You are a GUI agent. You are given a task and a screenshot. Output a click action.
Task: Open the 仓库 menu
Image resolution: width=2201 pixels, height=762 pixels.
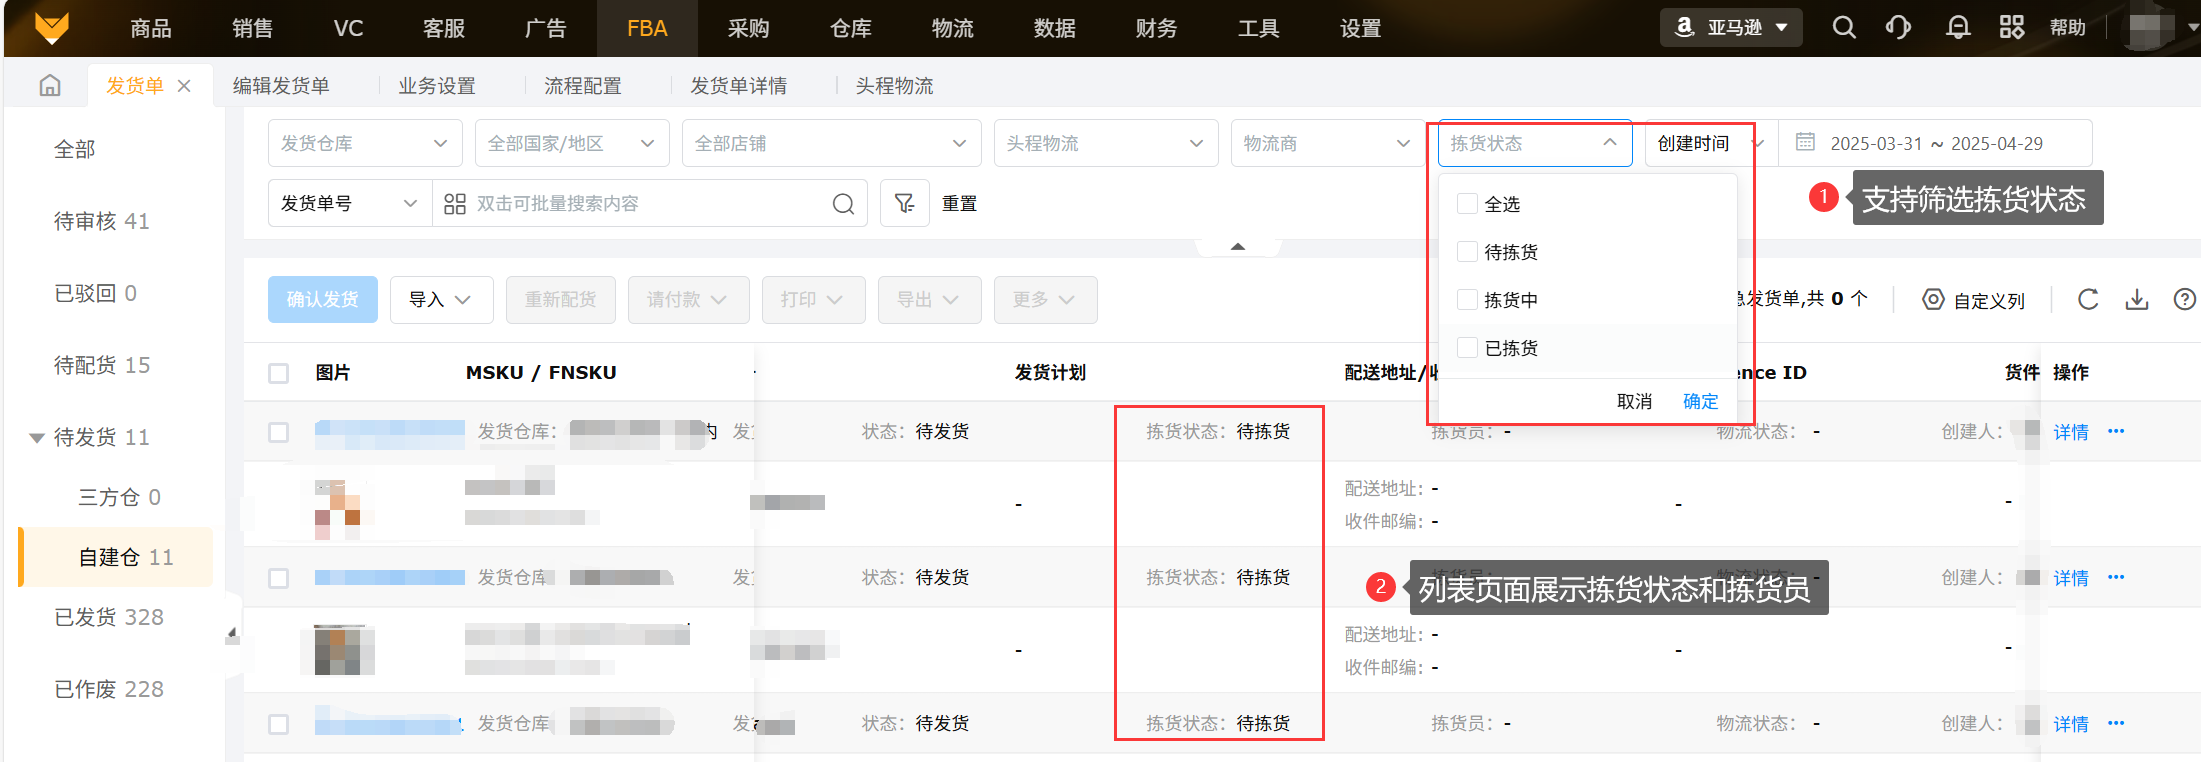click(x=851, y=28)
